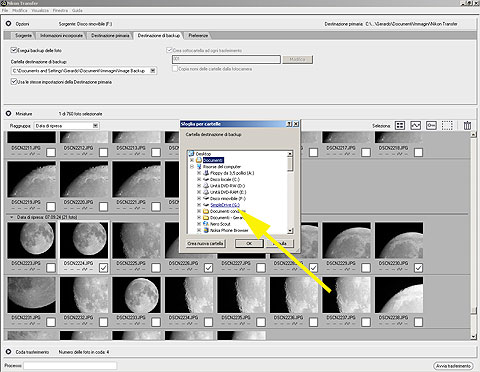Check the DSCN2223.JPG thumbnail checkbox
Image resolution: width=480 pixels, height=372 pixels.
click(x=51, y=268)
